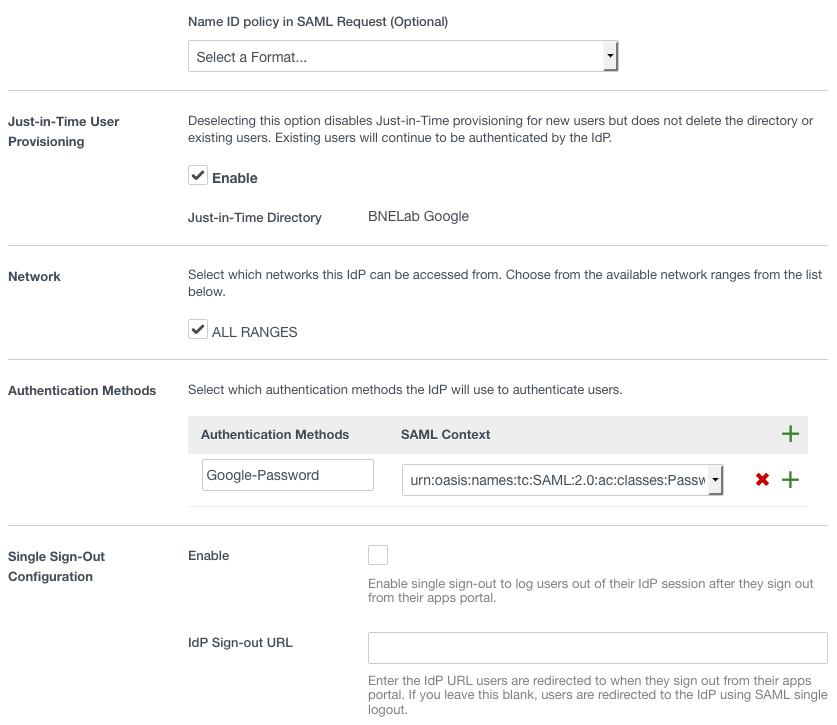Click the IdP Sign-out URL label
Screen dimensions: 837x725
point(240,642)
